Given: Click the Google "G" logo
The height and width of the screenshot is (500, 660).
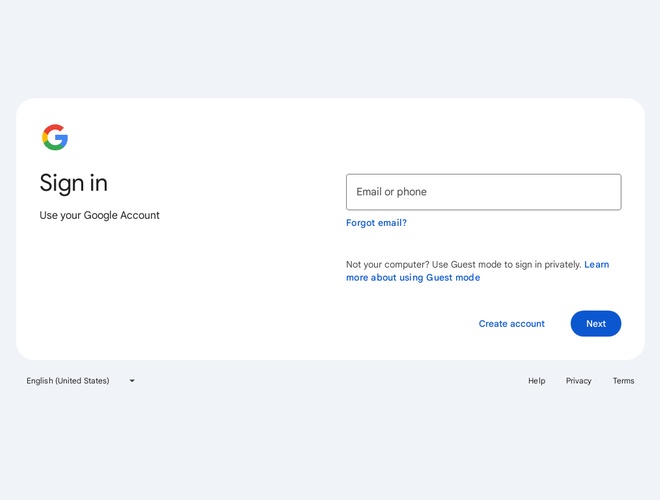Looking at the screenshot, I should 55,137.
